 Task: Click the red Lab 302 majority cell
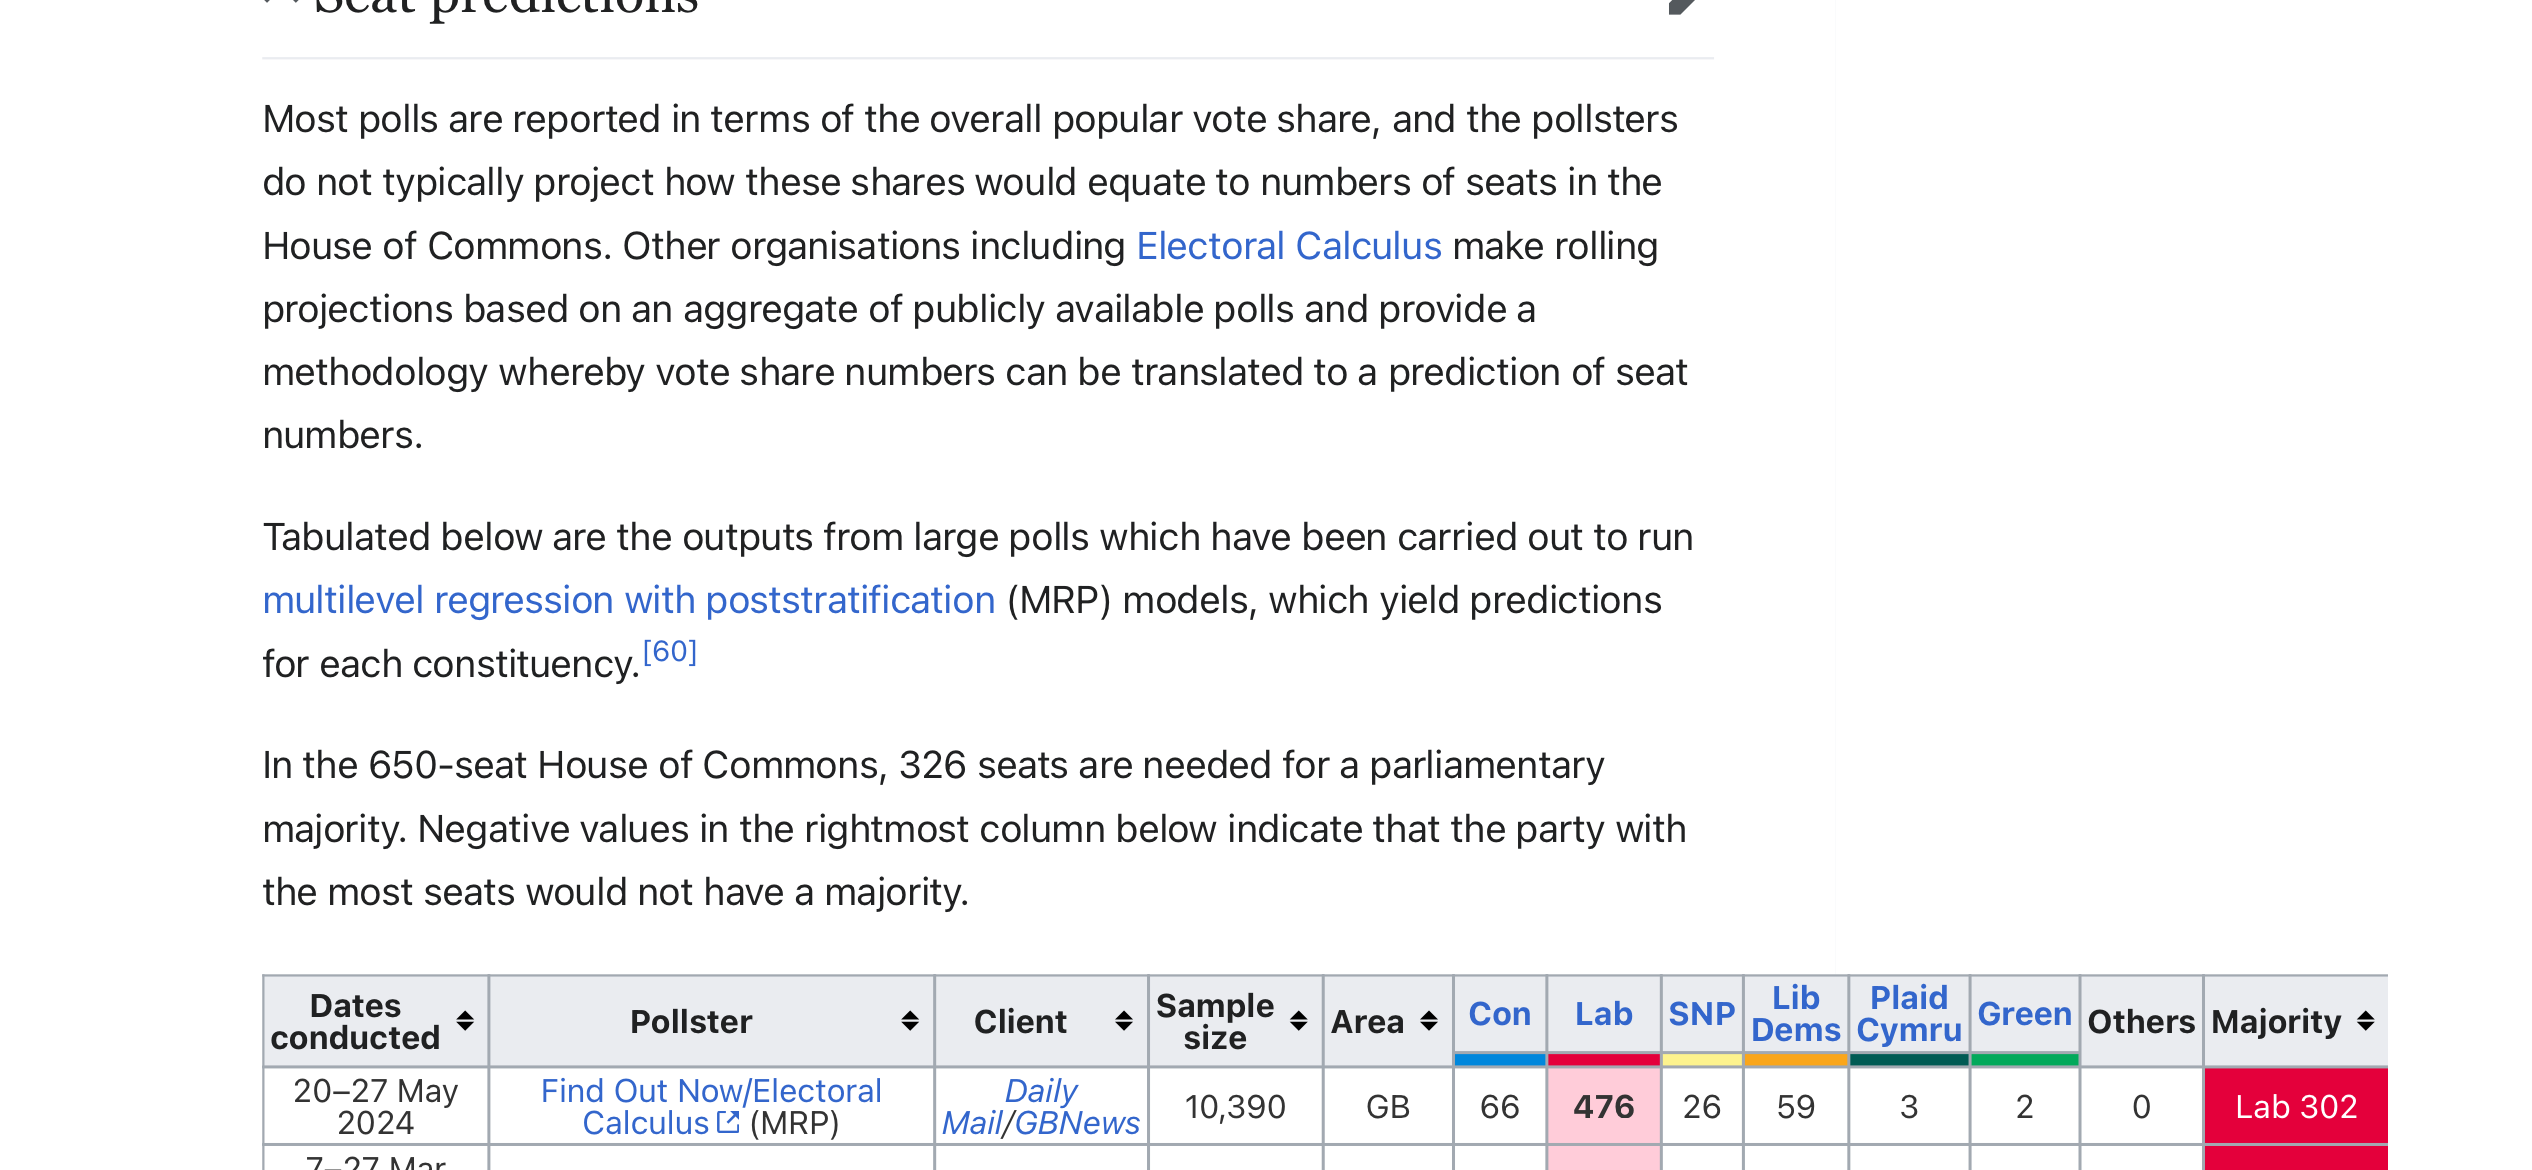(2296, 1107)
